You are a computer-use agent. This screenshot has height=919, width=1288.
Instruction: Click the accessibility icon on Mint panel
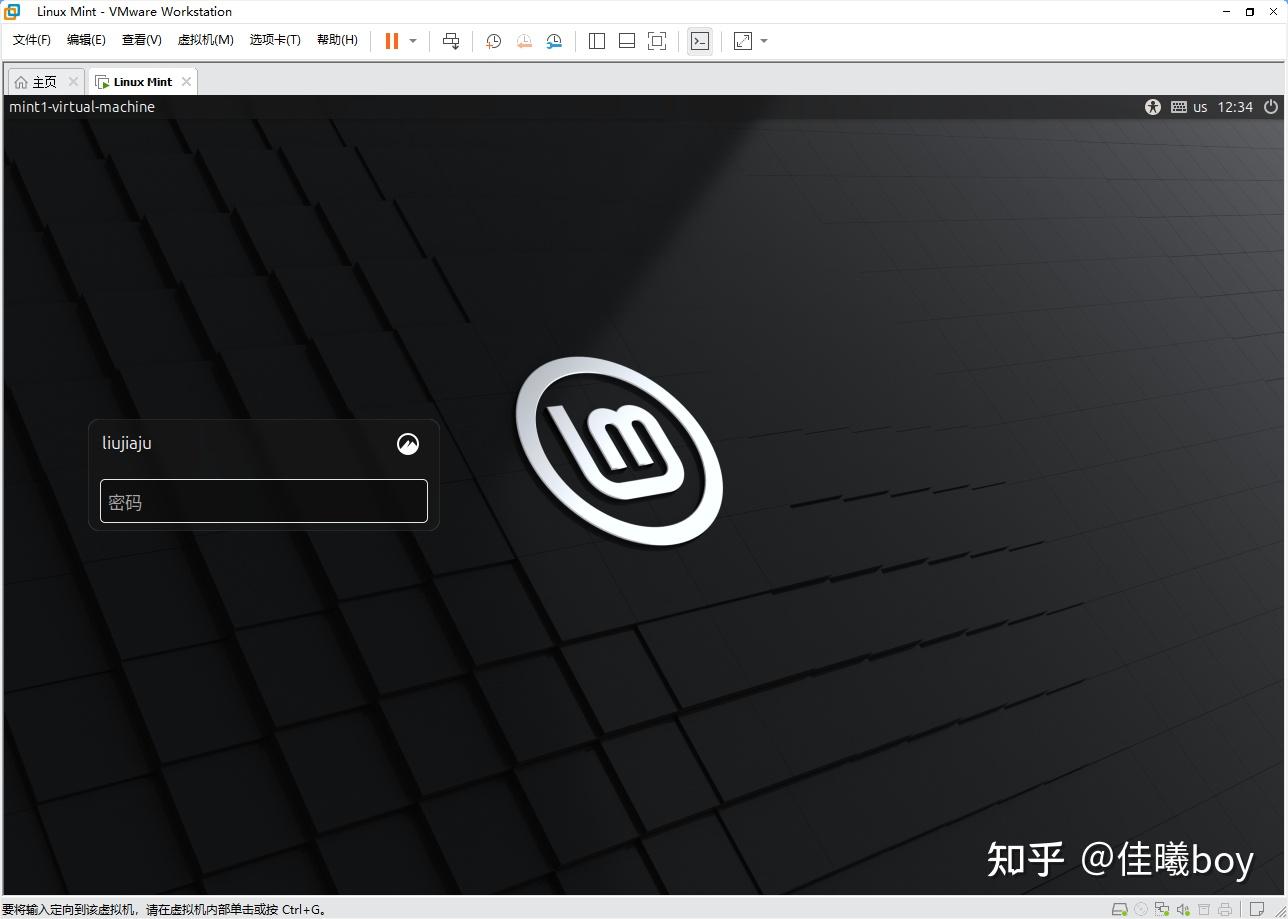point(1152,107)
